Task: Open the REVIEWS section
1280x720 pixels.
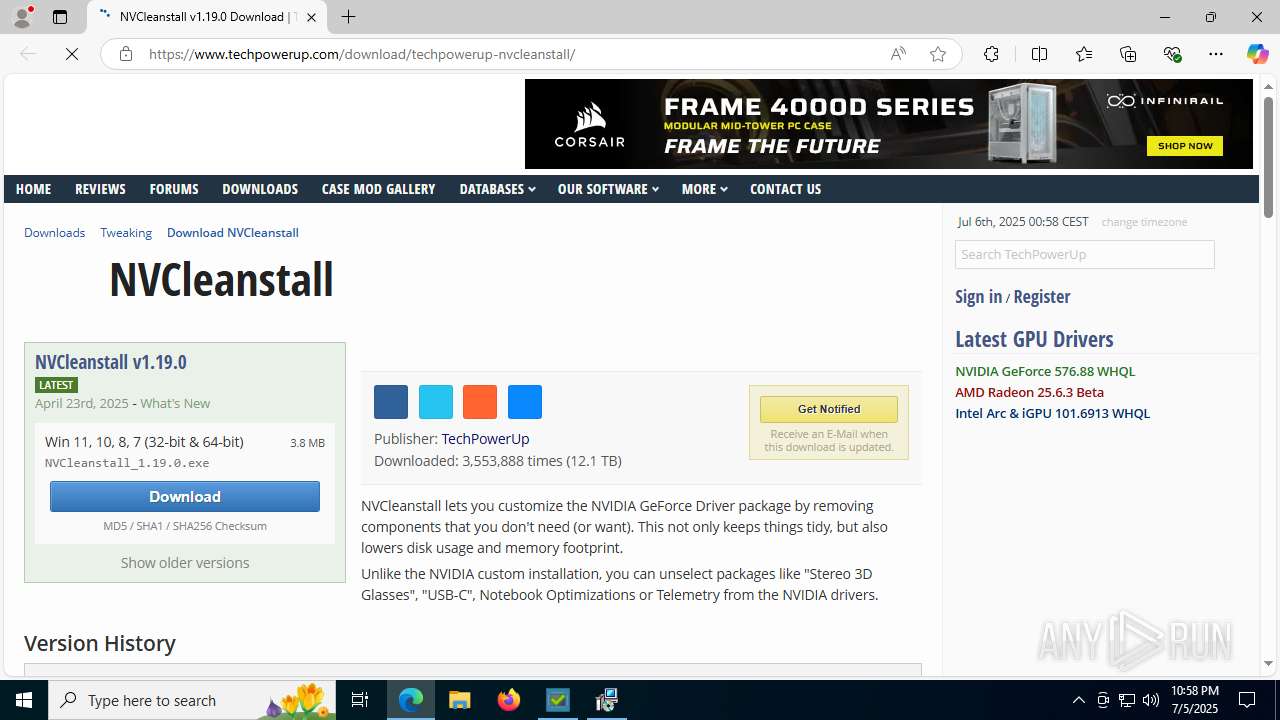Action: [x=100, y=189]
